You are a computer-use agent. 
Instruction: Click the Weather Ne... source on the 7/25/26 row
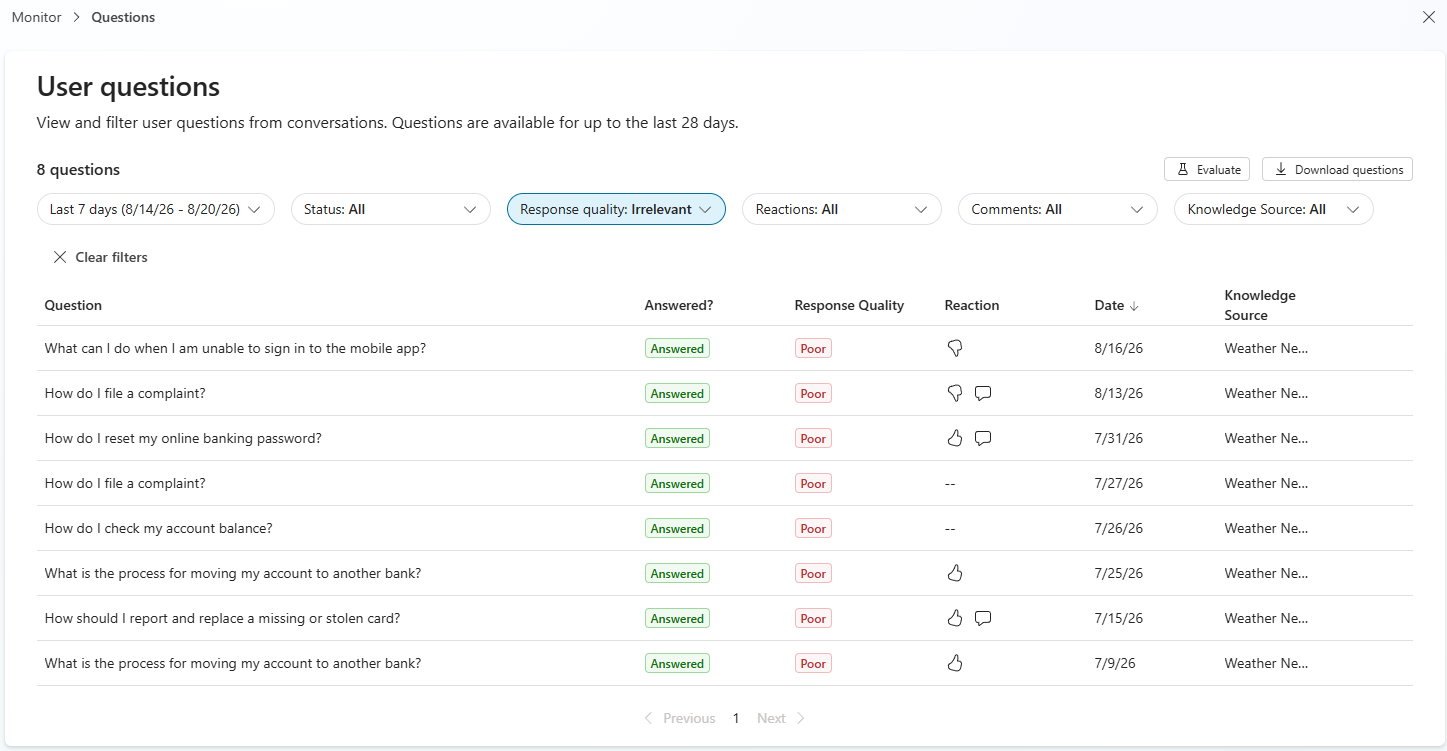[1266, 573]
